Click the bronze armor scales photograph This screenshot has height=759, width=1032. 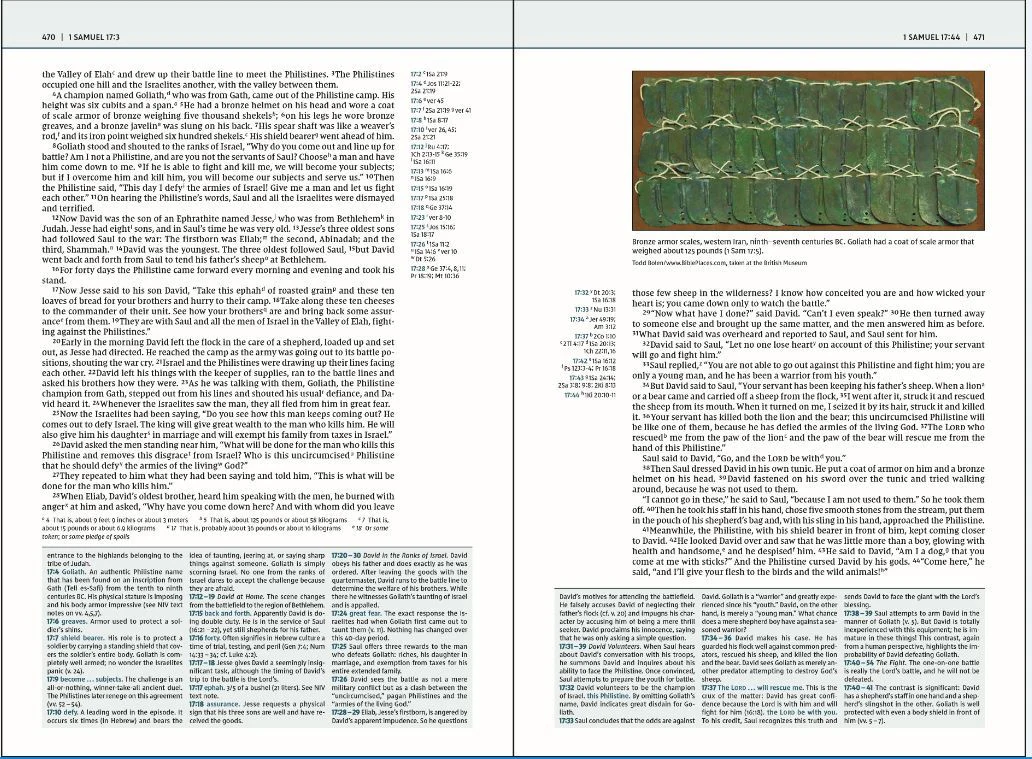808,151
